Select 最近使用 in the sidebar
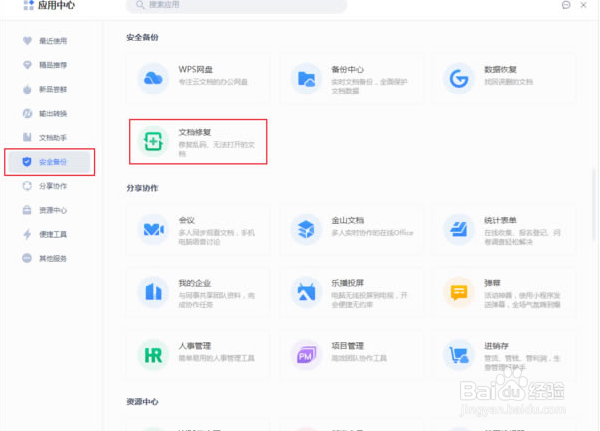Viewport: 600px width, 431px height. (x=49, y=41)
